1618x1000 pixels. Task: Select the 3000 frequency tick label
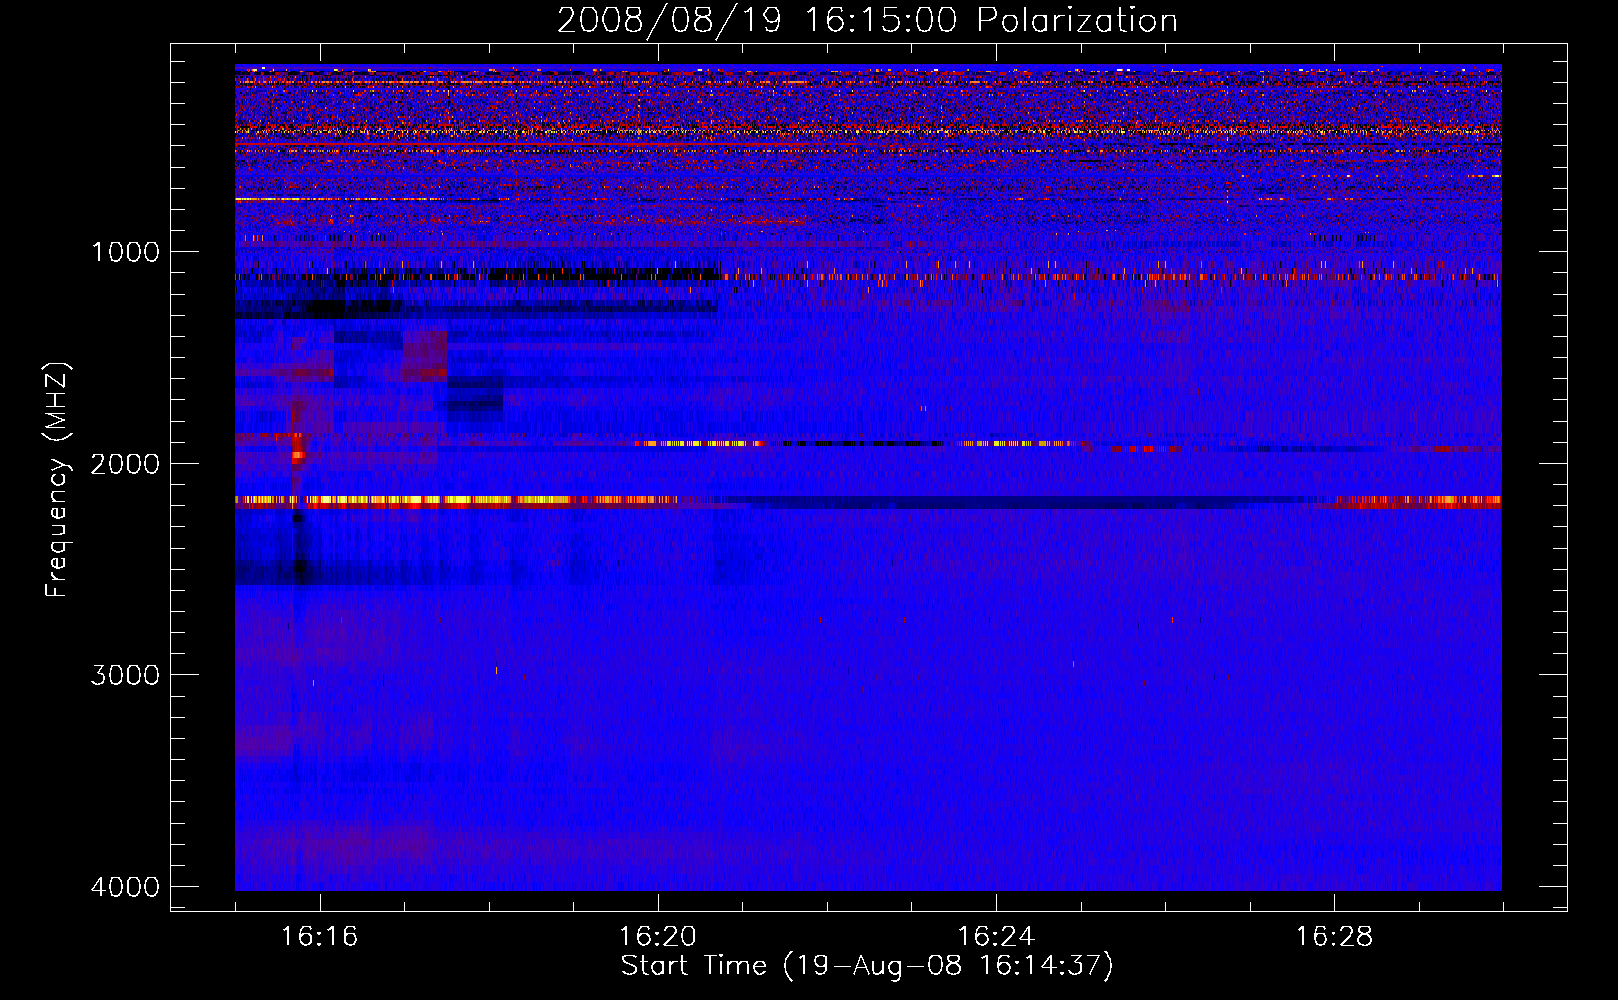(125, 675)
